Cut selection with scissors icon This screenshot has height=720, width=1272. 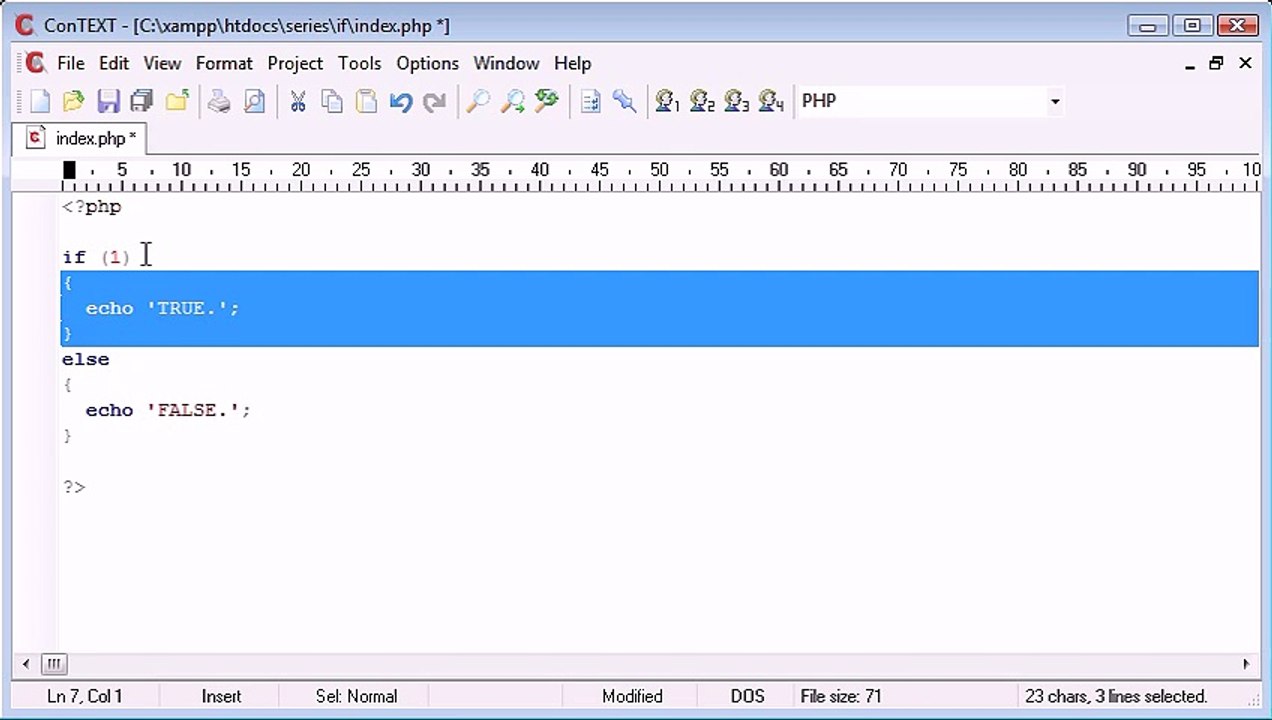297,101
